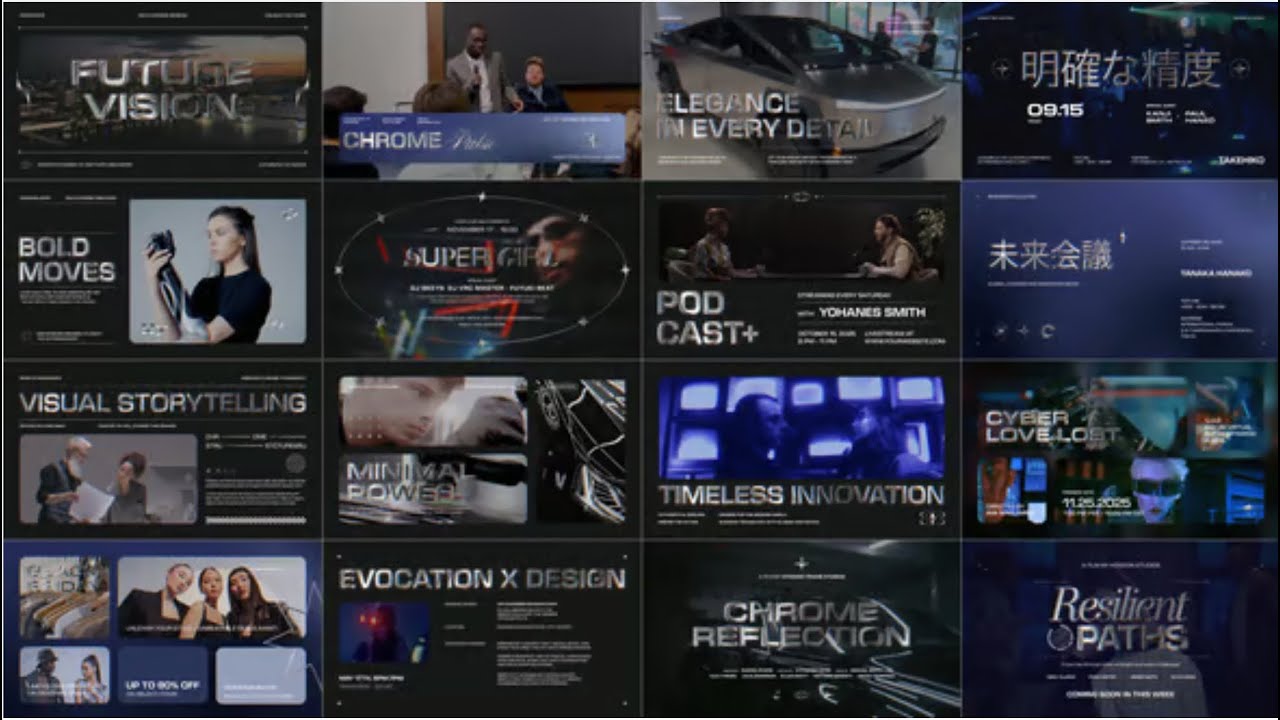1280x720 pixels.
Task: Open the Elegance In Every Detail thumbnail
Action: click(801, 91)
